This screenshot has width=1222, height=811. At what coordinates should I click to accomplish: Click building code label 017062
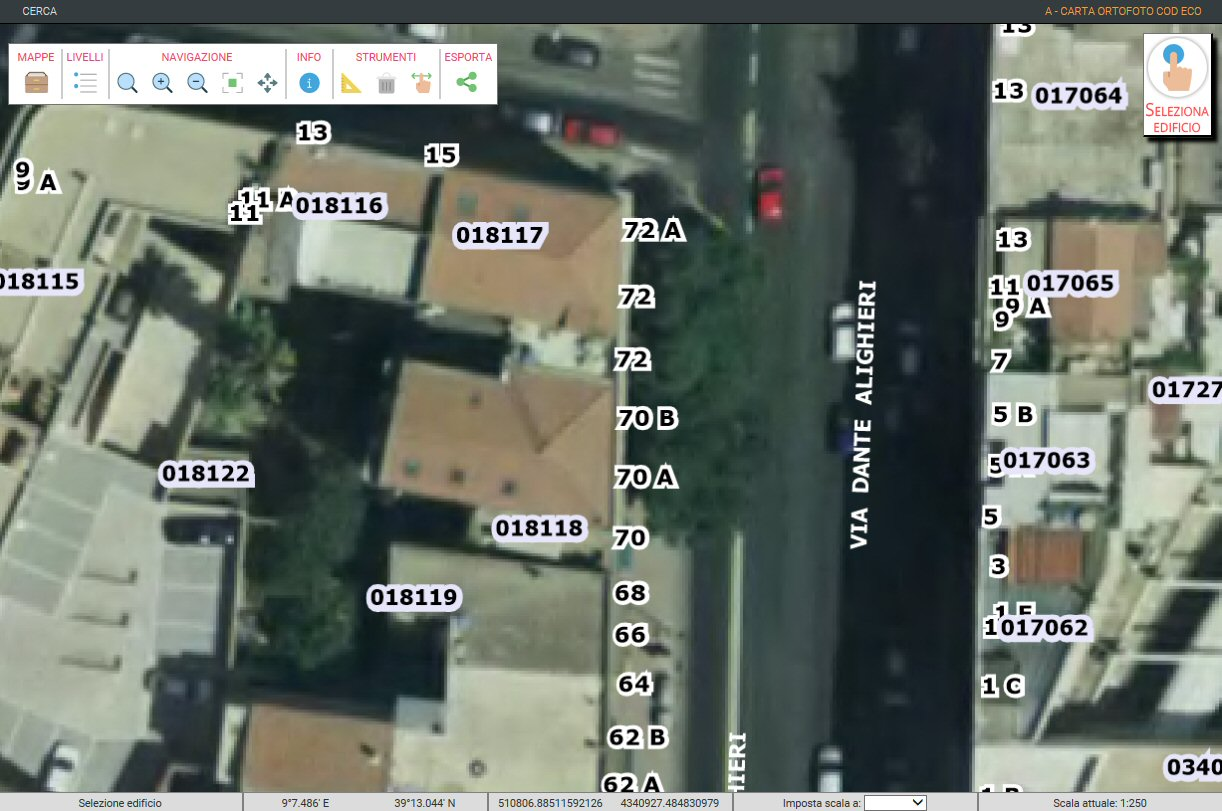(x=1043, y=628)
